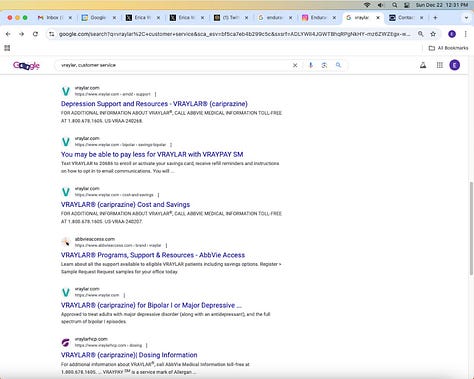Click the V favicon beside VRAYPAY result
Image resolution: width=474 pixels, height=379 pixels.
click(66, 142)
